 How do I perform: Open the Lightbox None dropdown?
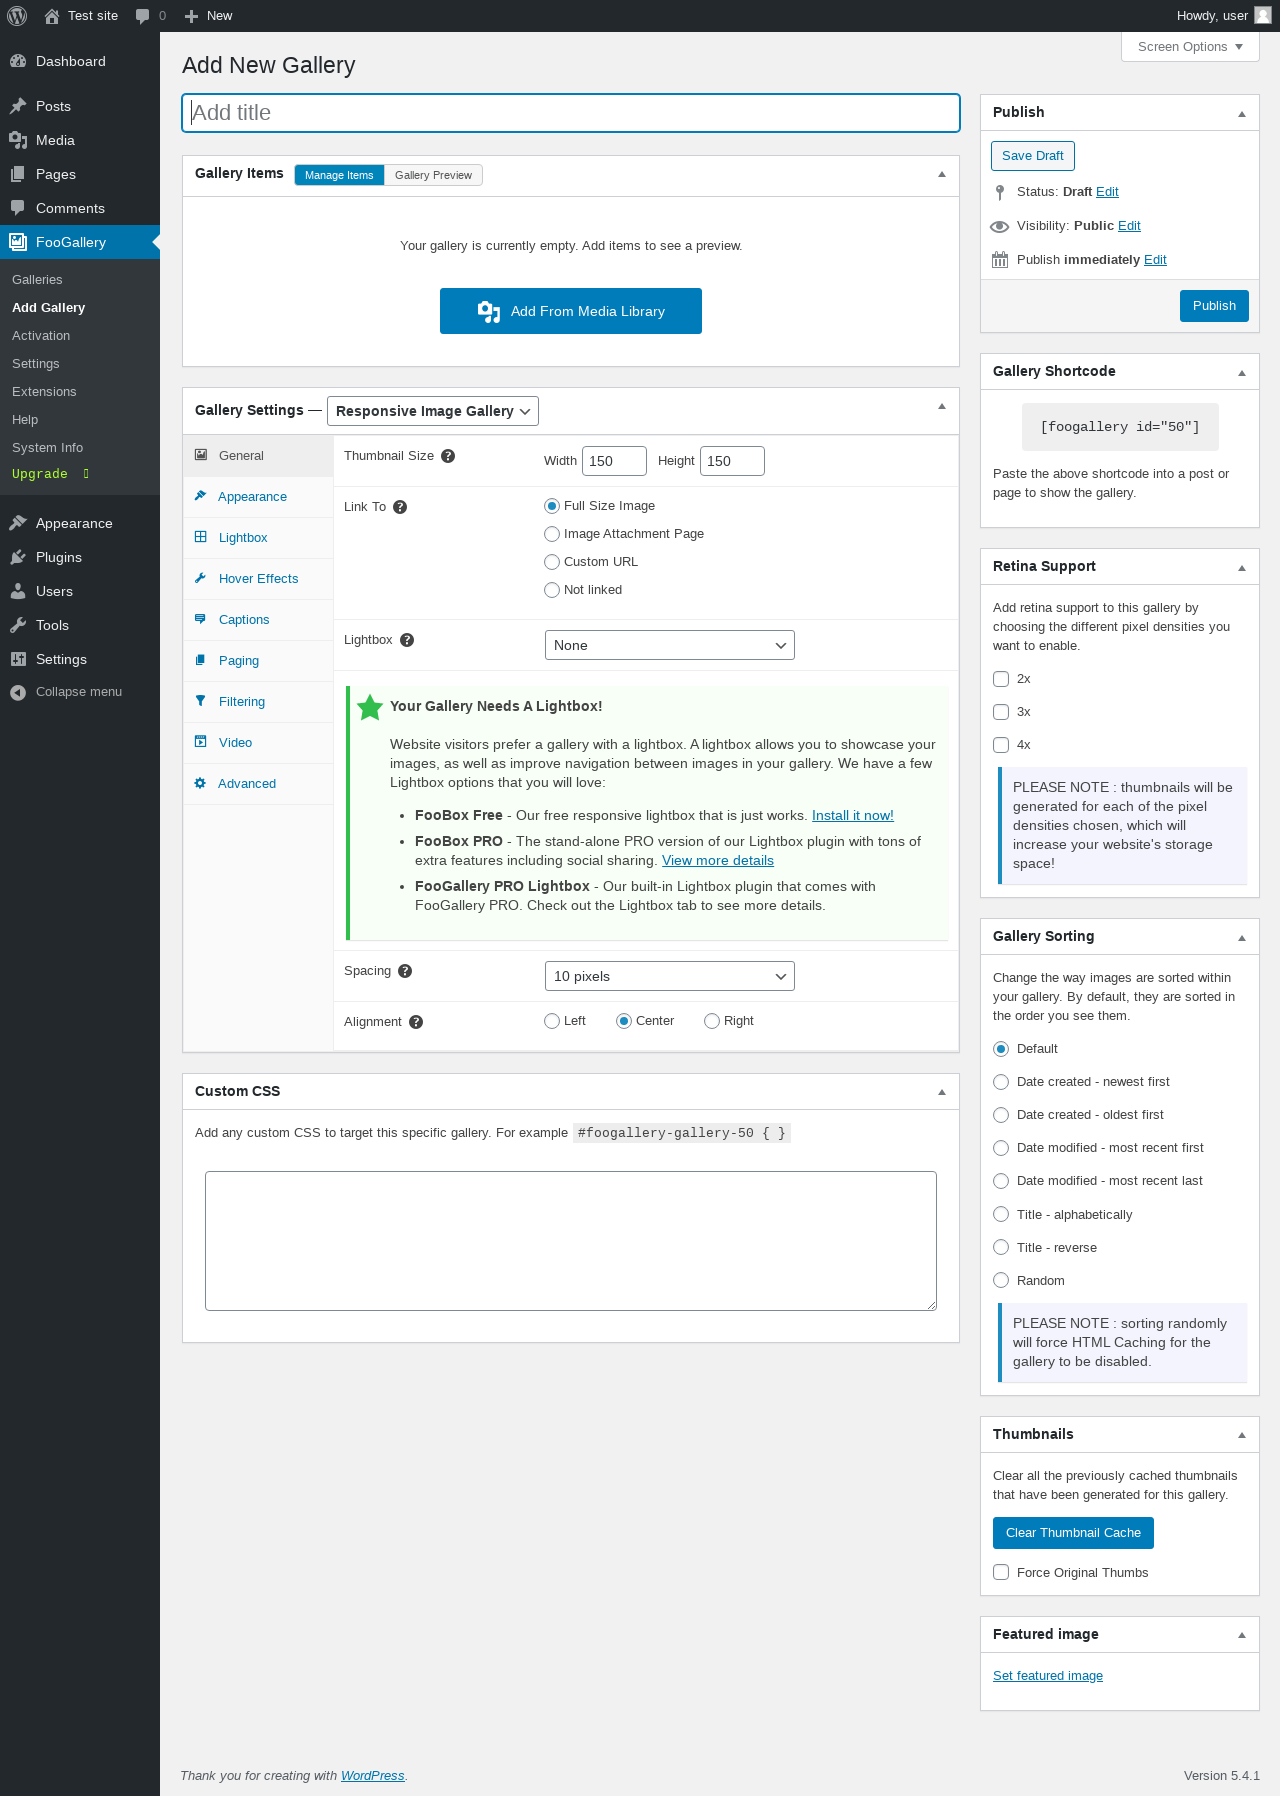tap(670, 645)
